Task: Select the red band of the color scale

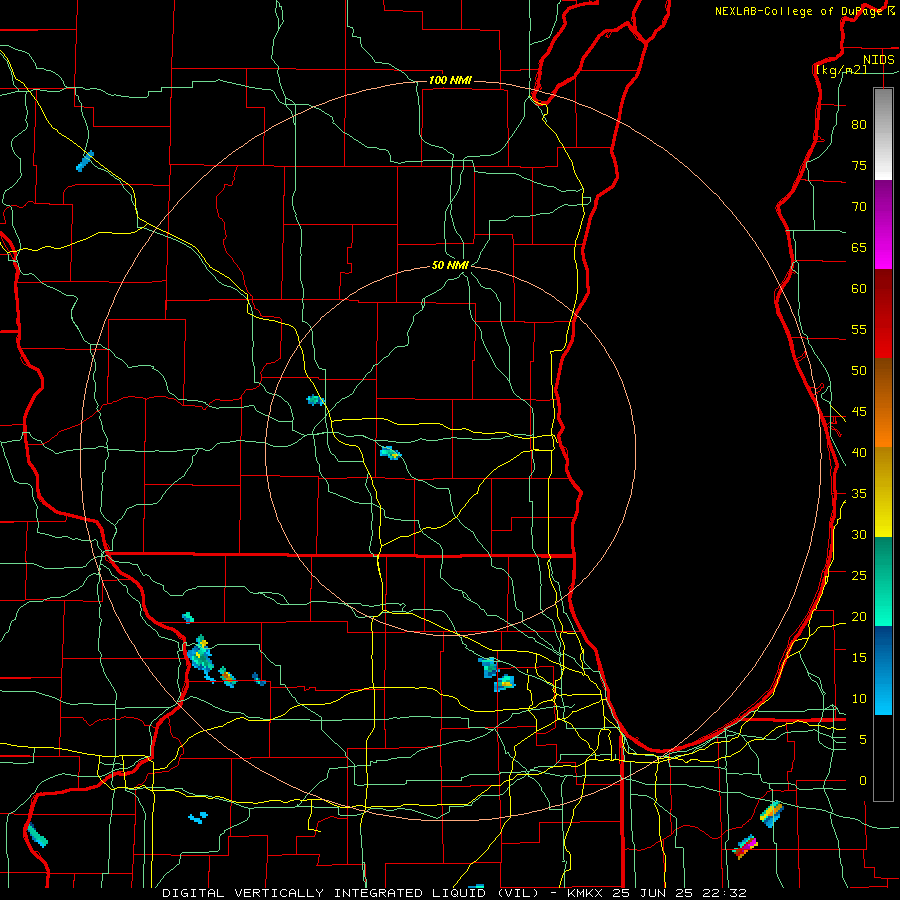Action: (883, 314)
